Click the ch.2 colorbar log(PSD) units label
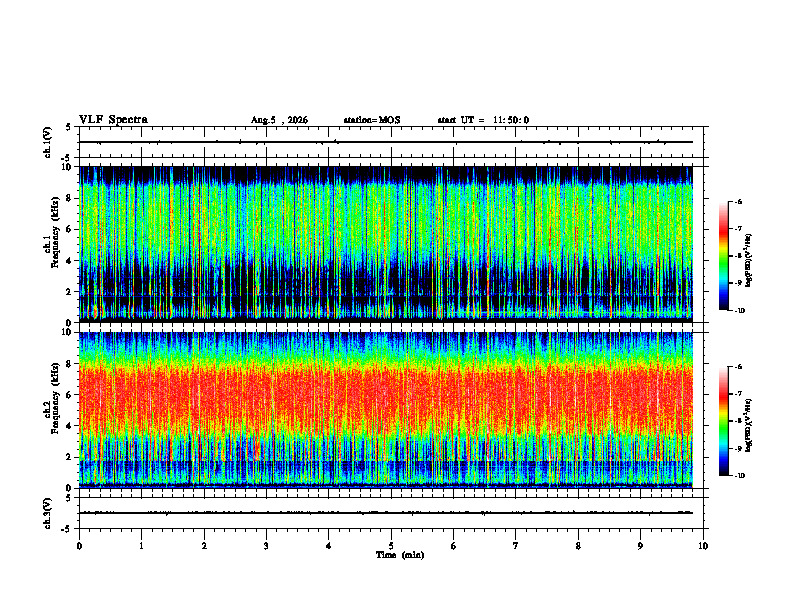Image resolution: width=792 pixels, height=612 pixels. (x=749, y=426)
